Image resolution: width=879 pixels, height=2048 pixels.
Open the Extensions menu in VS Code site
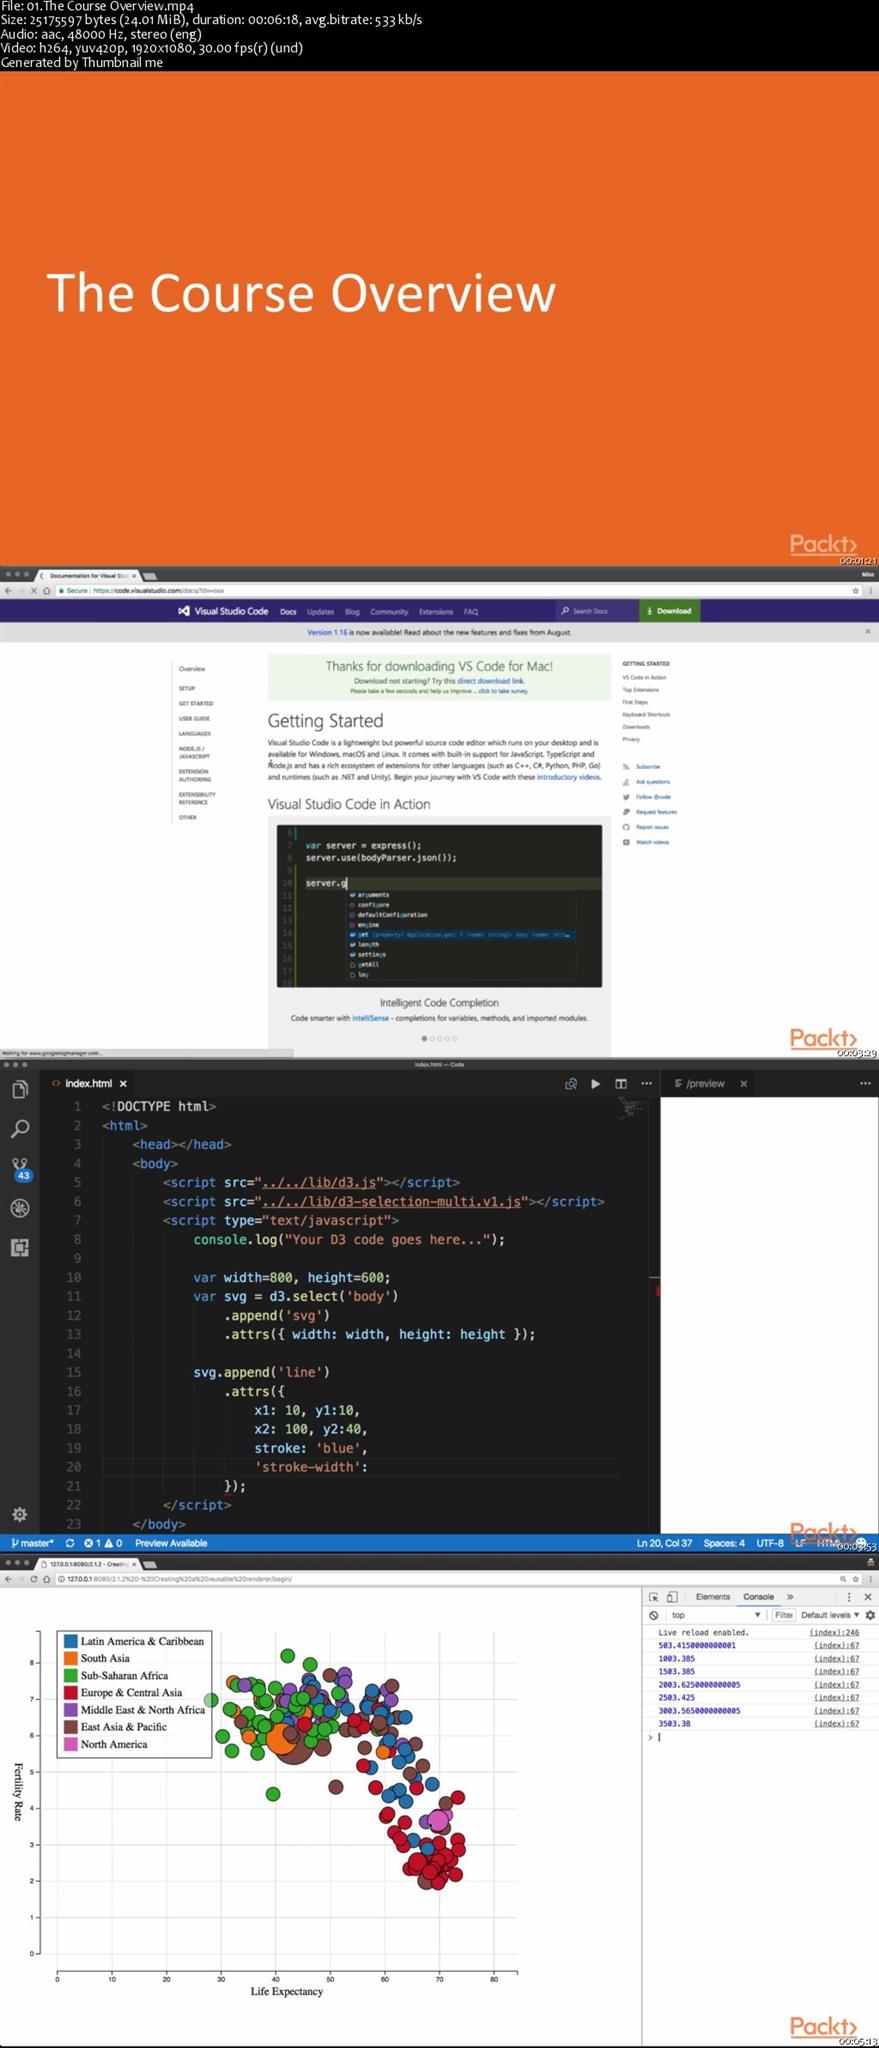coord(436,611)
